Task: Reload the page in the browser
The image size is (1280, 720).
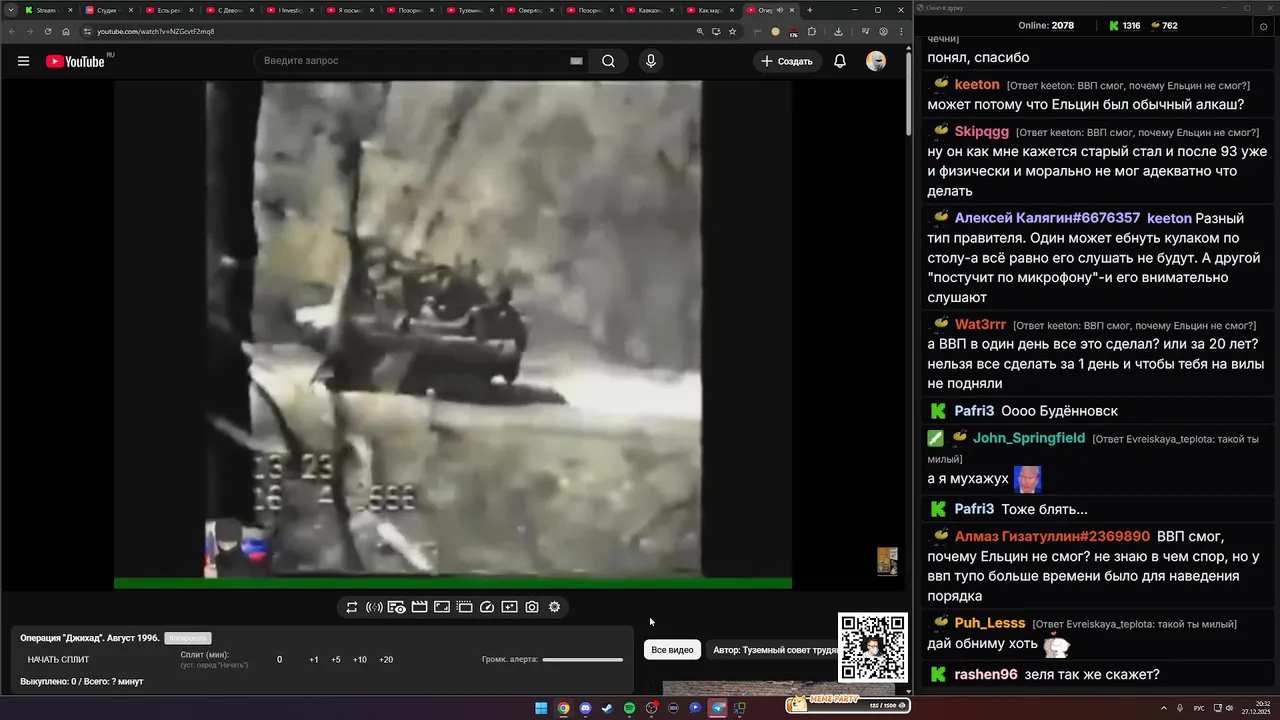Action: (x=48, y=31)
